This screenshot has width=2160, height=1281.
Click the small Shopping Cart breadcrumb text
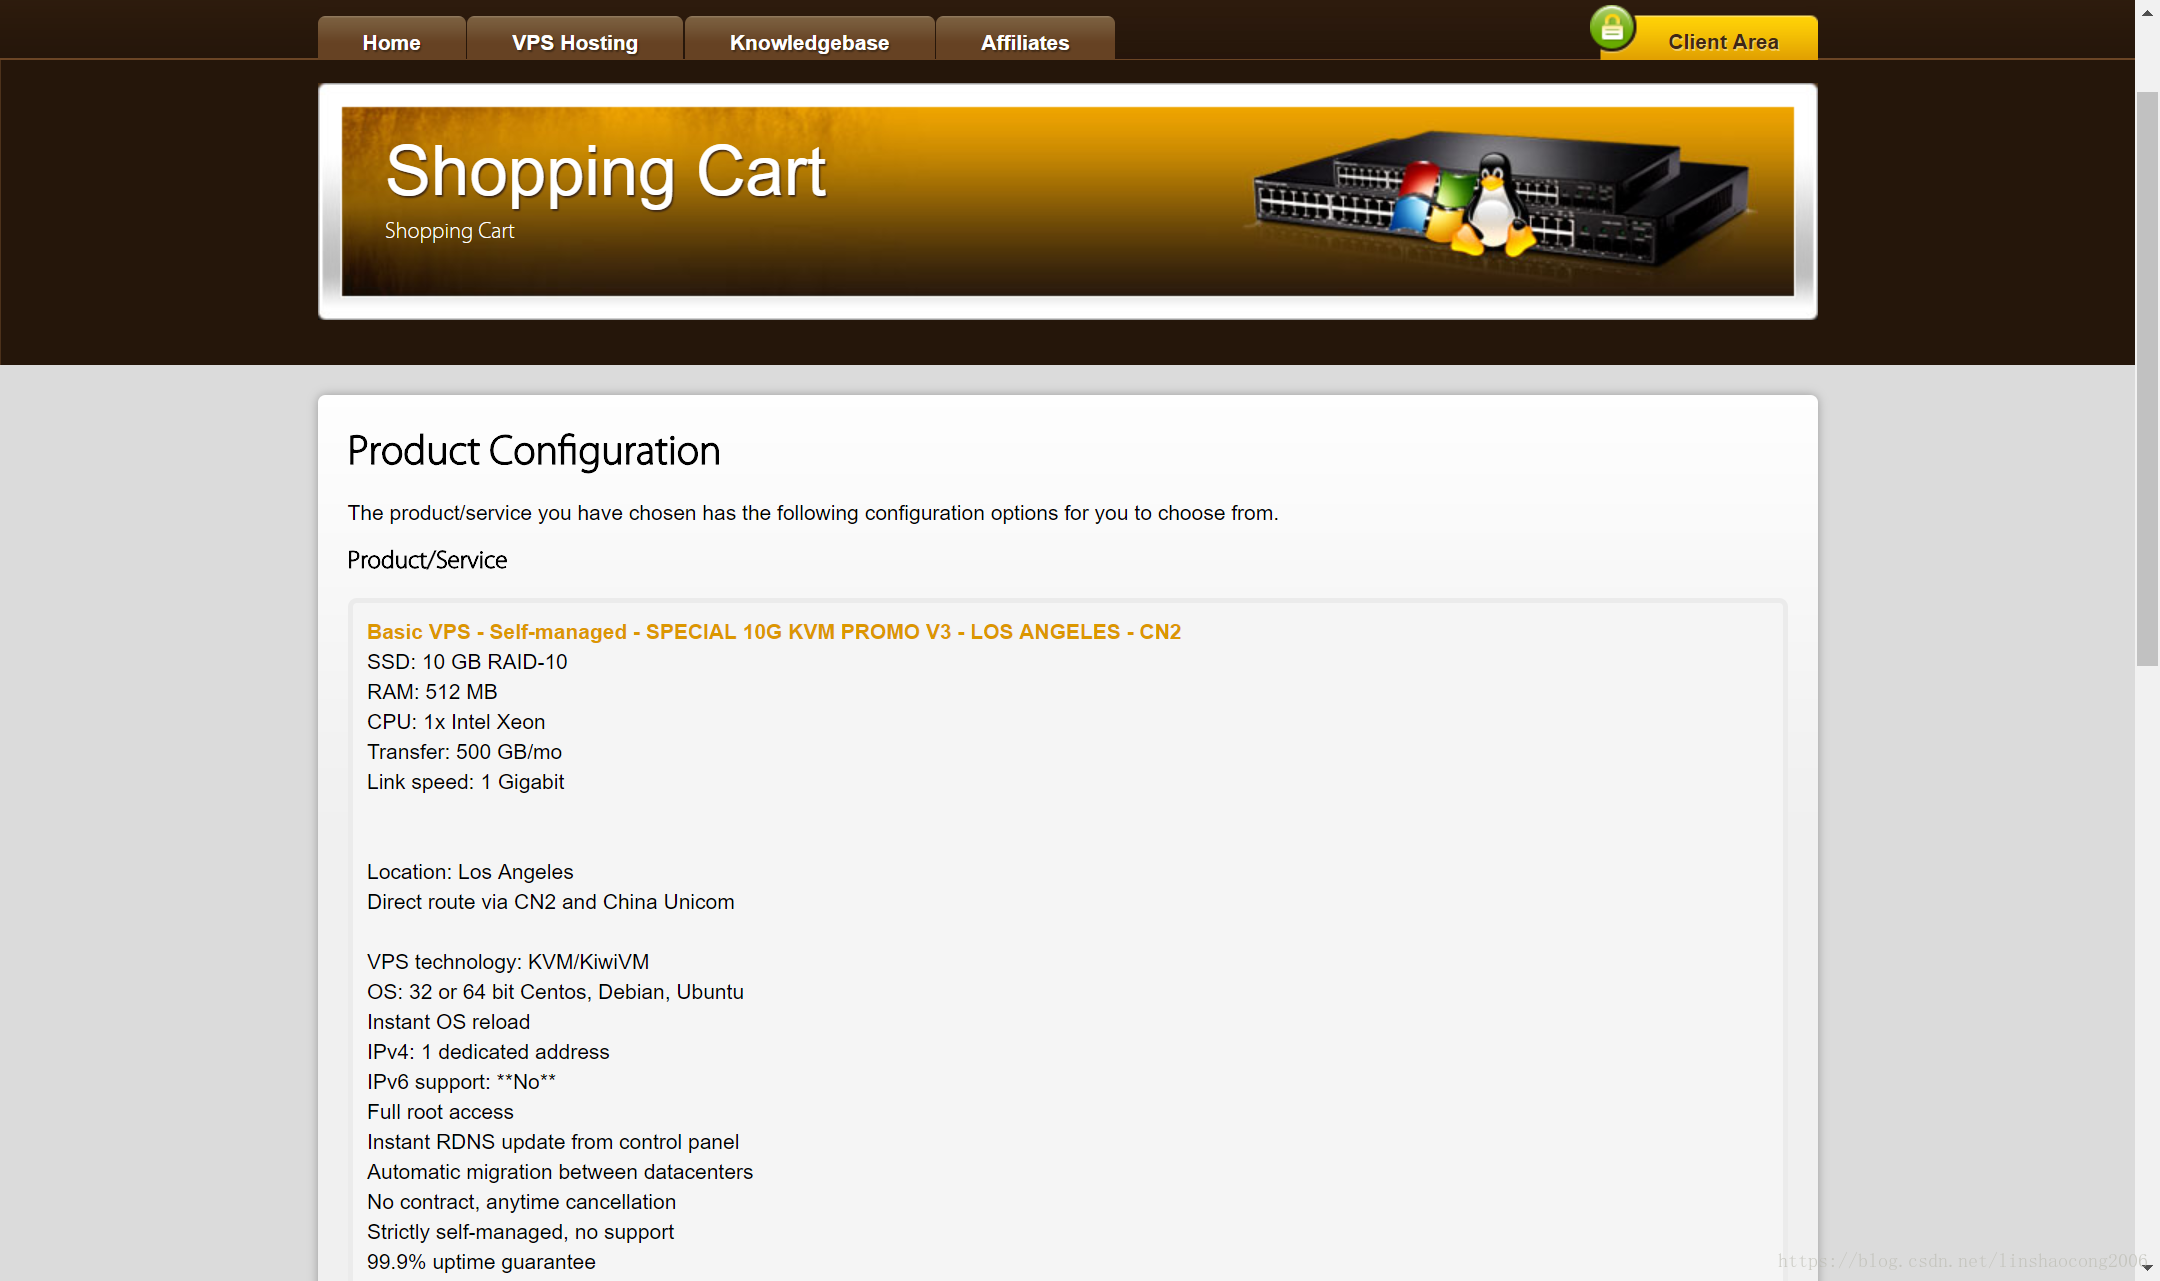point(449,231)
